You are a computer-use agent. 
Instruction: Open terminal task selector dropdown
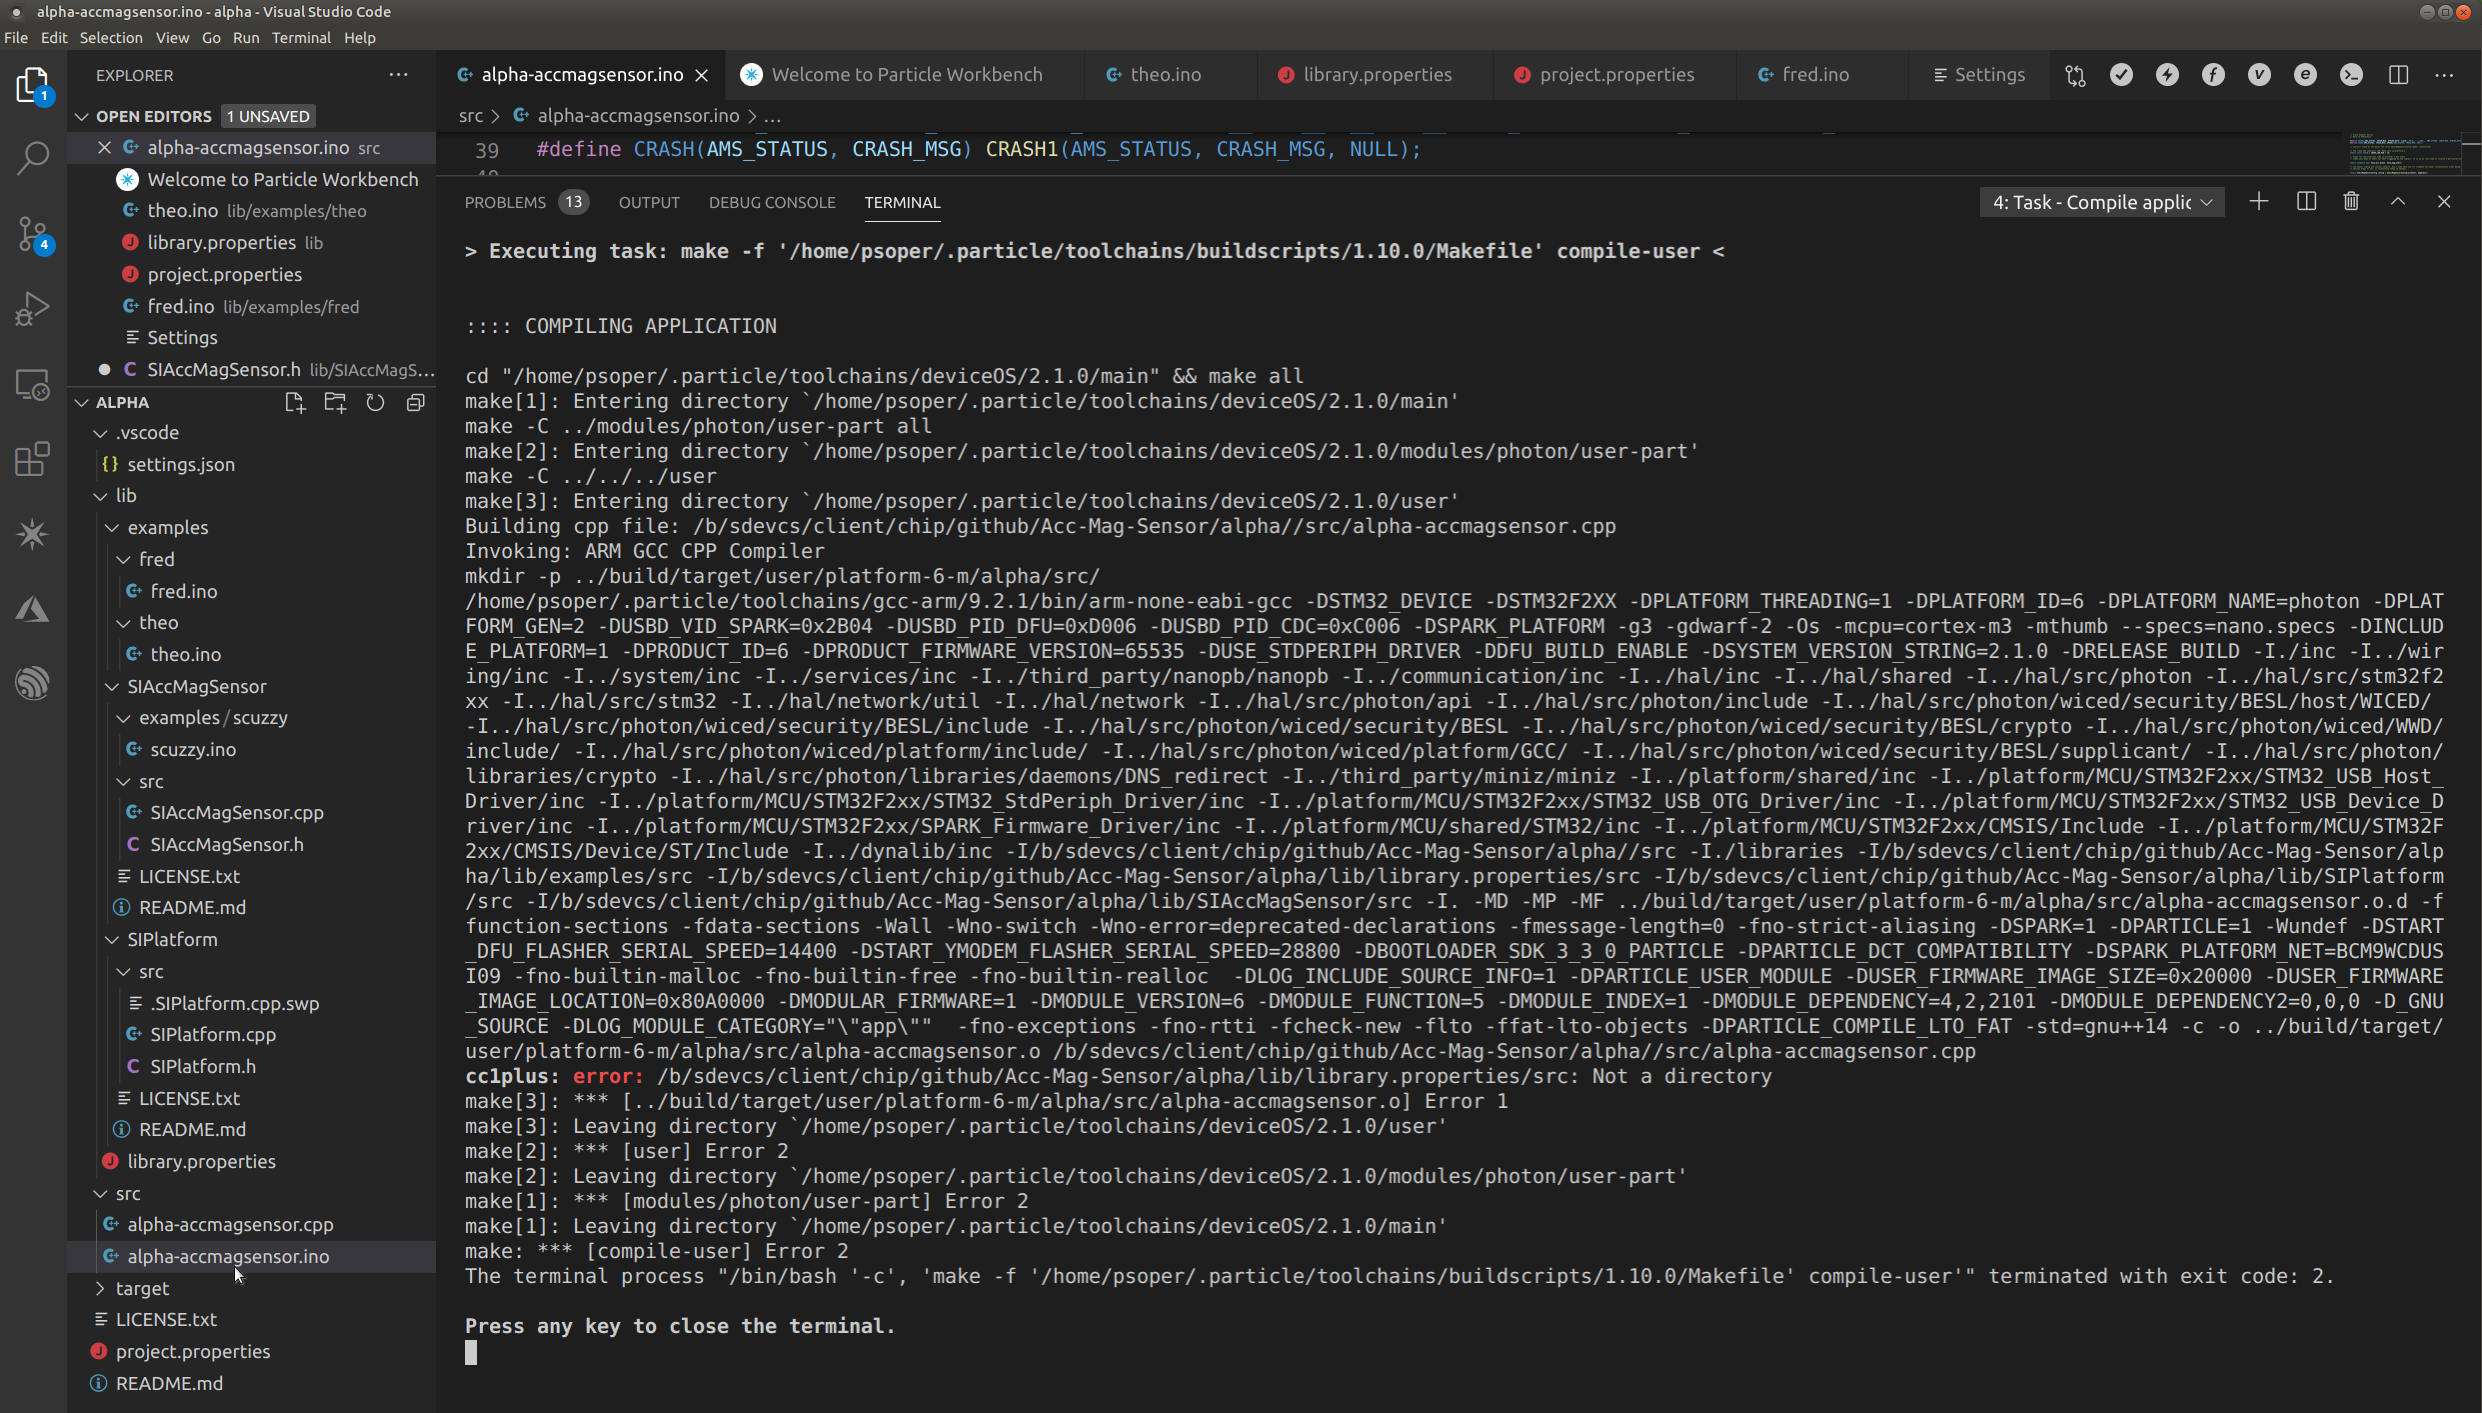[2101, 202]
